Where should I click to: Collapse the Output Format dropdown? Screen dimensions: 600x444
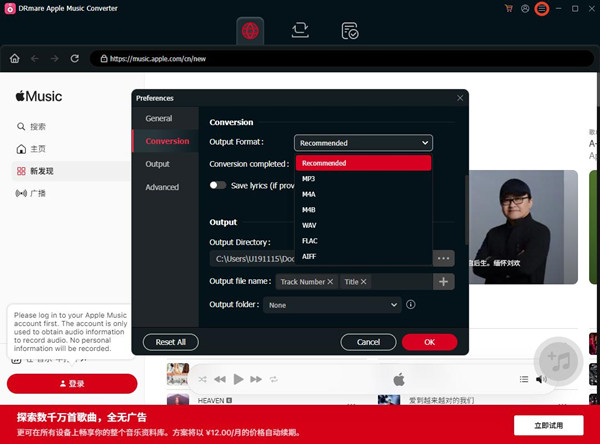(x=363, y=143)
